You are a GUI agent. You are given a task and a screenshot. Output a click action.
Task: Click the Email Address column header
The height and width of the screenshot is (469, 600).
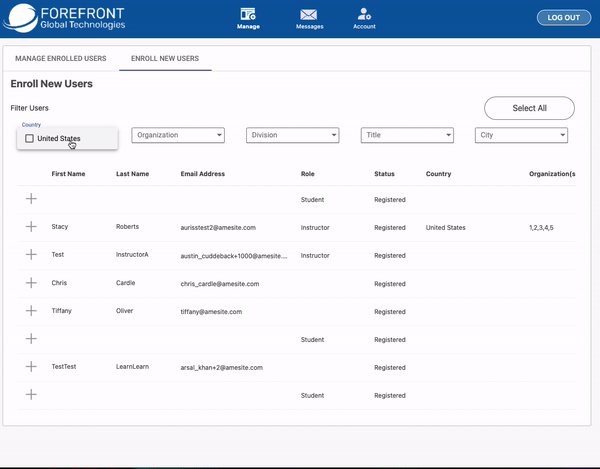(x=203, y=174)
